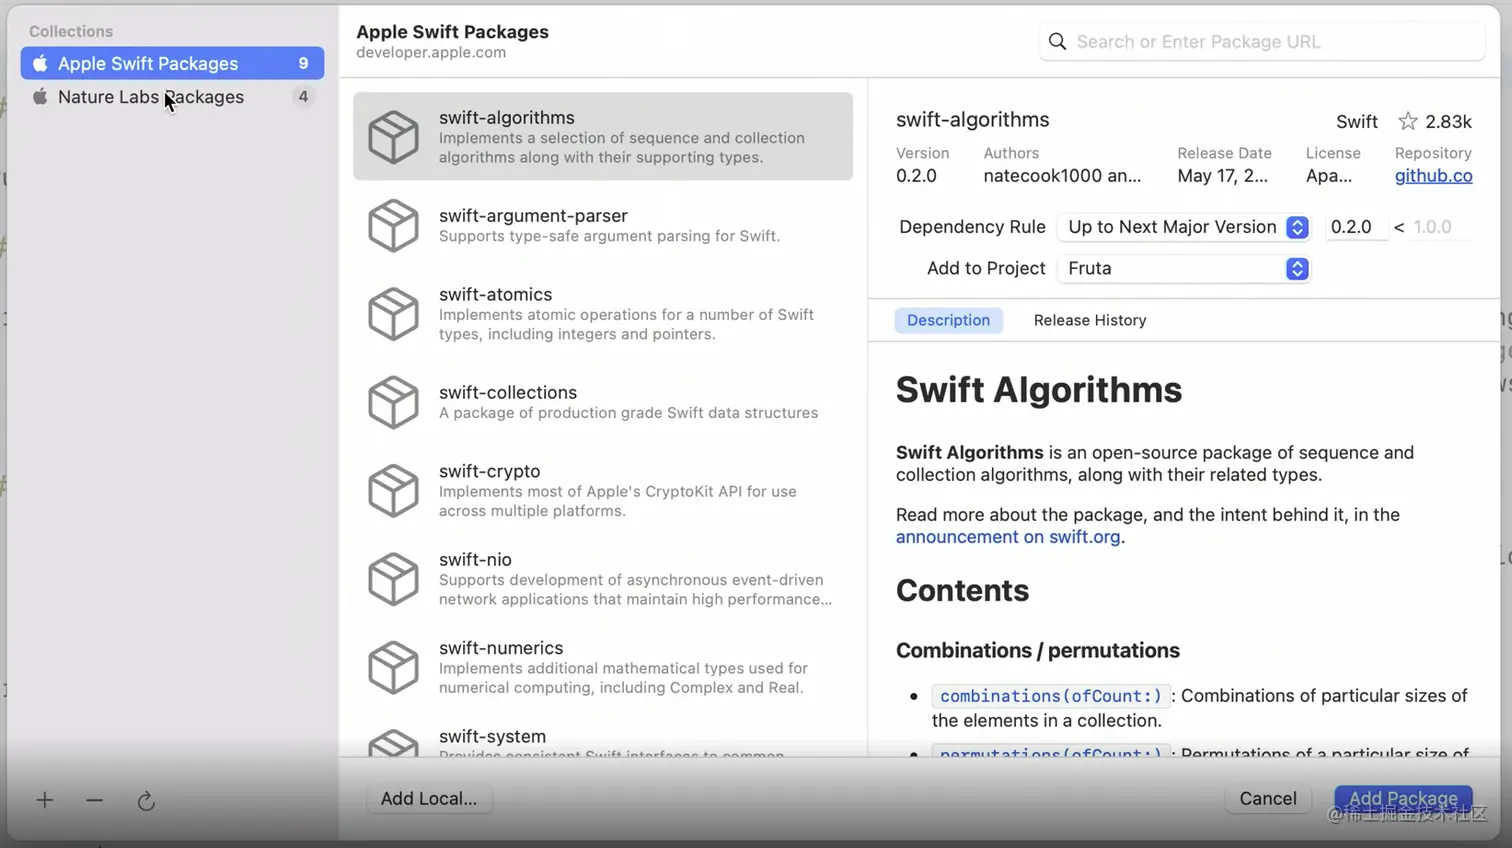Click the Swift language label beside the star
1512x848 pixels.
(1356, 122)
